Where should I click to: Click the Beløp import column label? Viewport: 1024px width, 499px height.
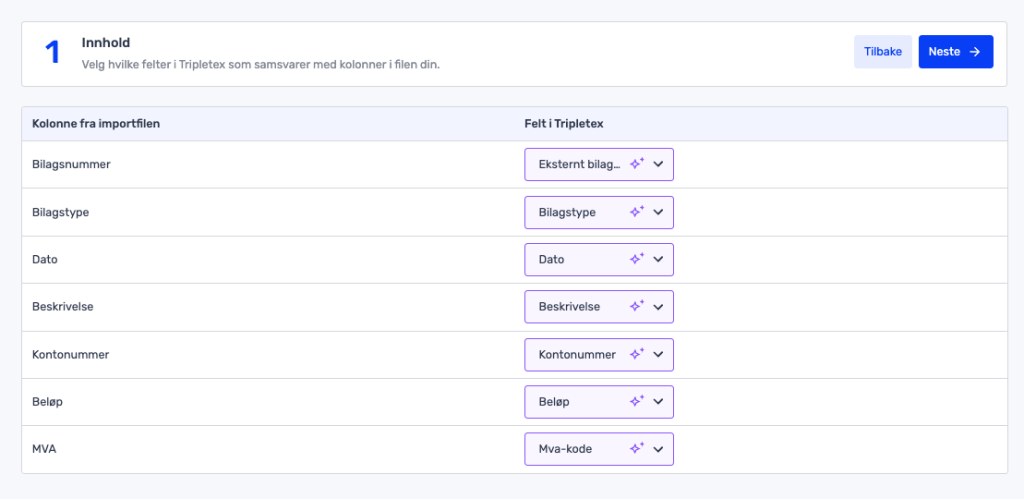(48, 402)
